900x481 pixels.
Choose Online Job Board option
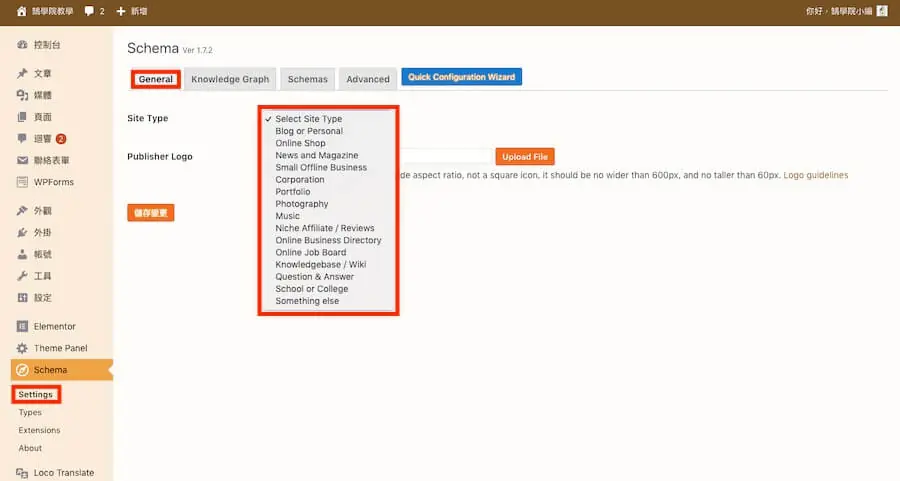pyautogui.click(x=311, y=252)
